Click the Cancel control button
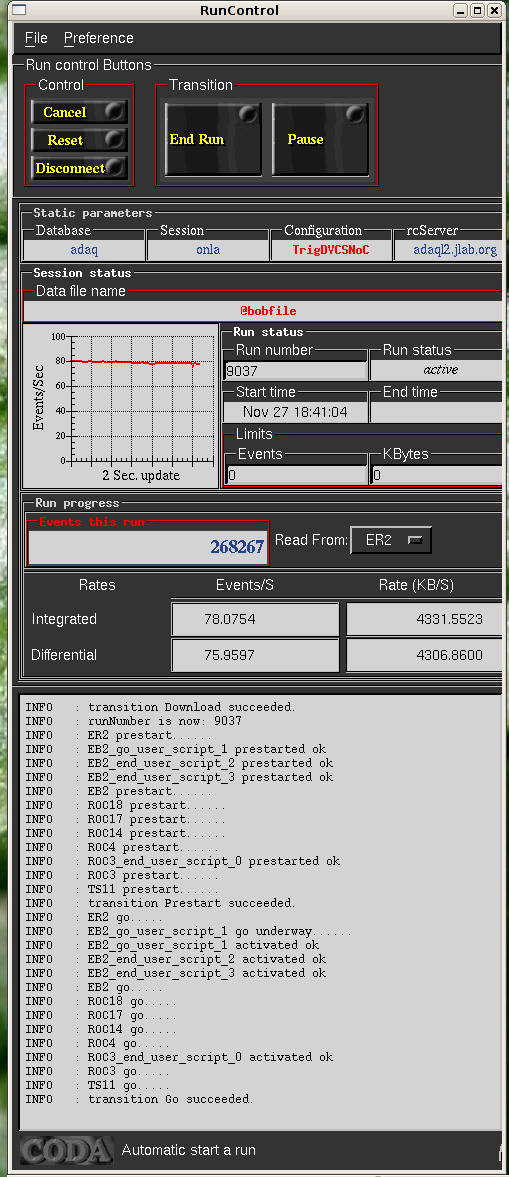The width and height of the screenshot is (509, 1177). point(79,112)
